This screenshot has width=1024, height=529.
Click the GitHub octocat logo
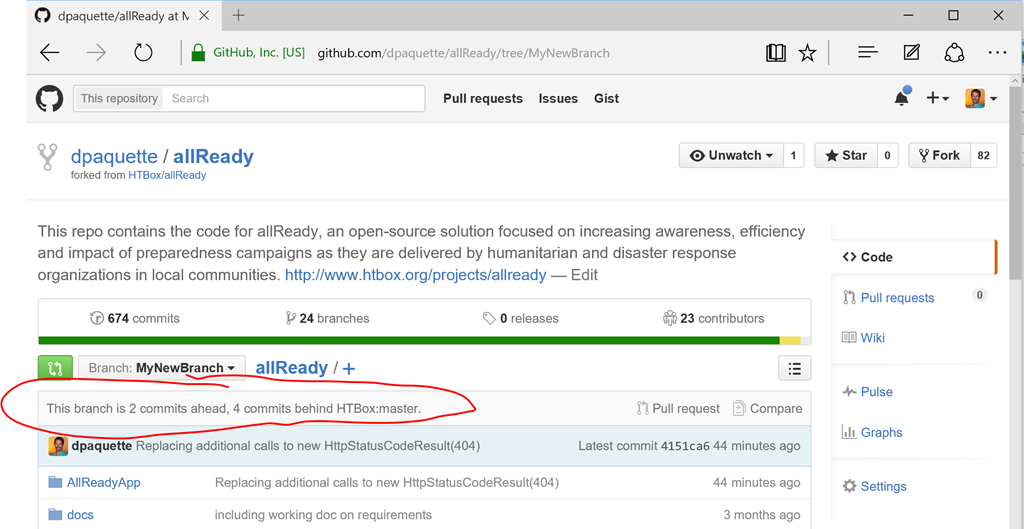pyautogui.click(x=49, y=99)
